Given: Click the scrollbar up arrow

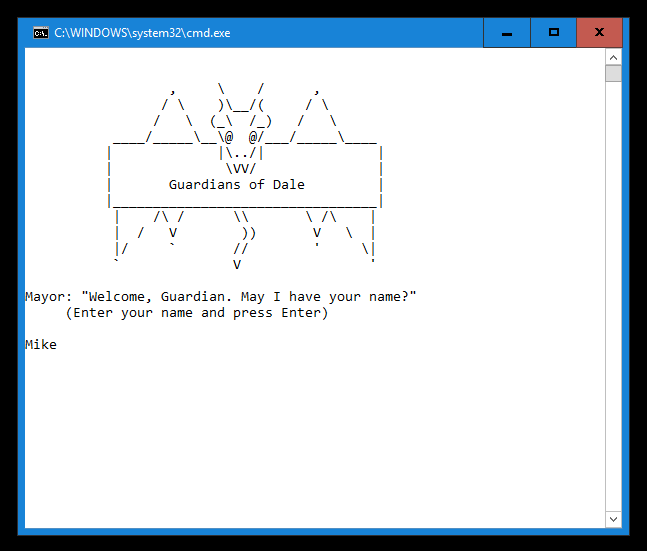Looking at the screenshot, I should (613, 57).
